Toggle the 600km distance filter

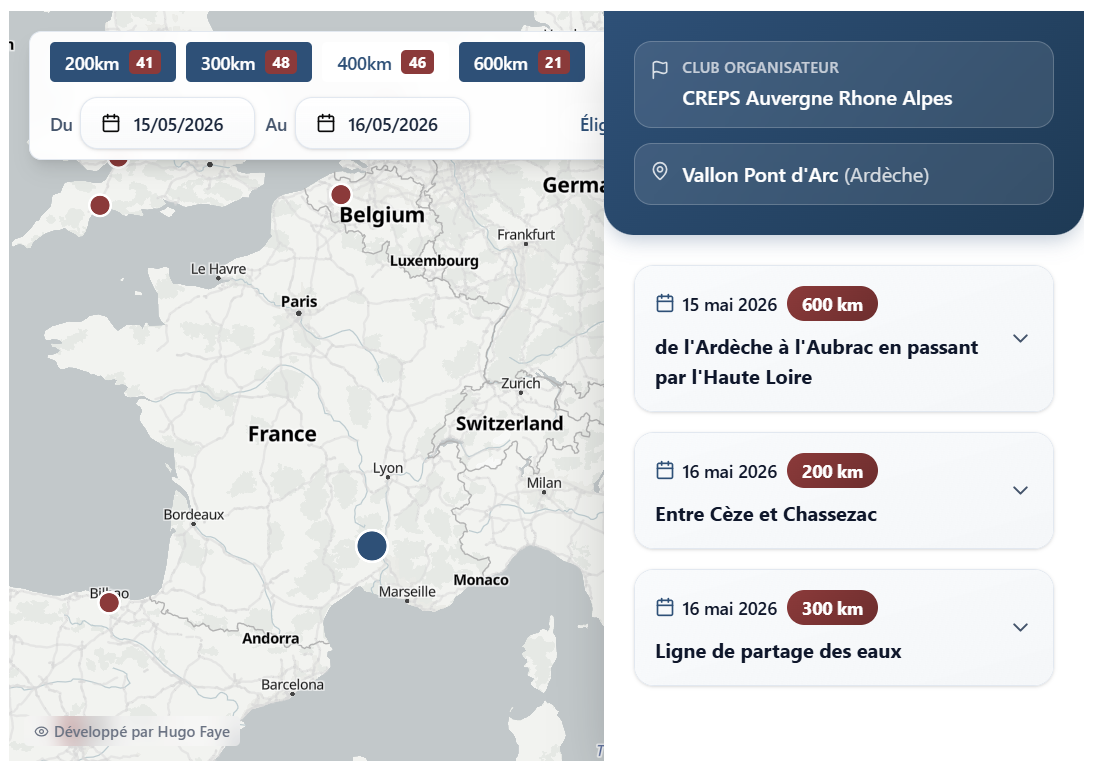(x=521, y=63)
